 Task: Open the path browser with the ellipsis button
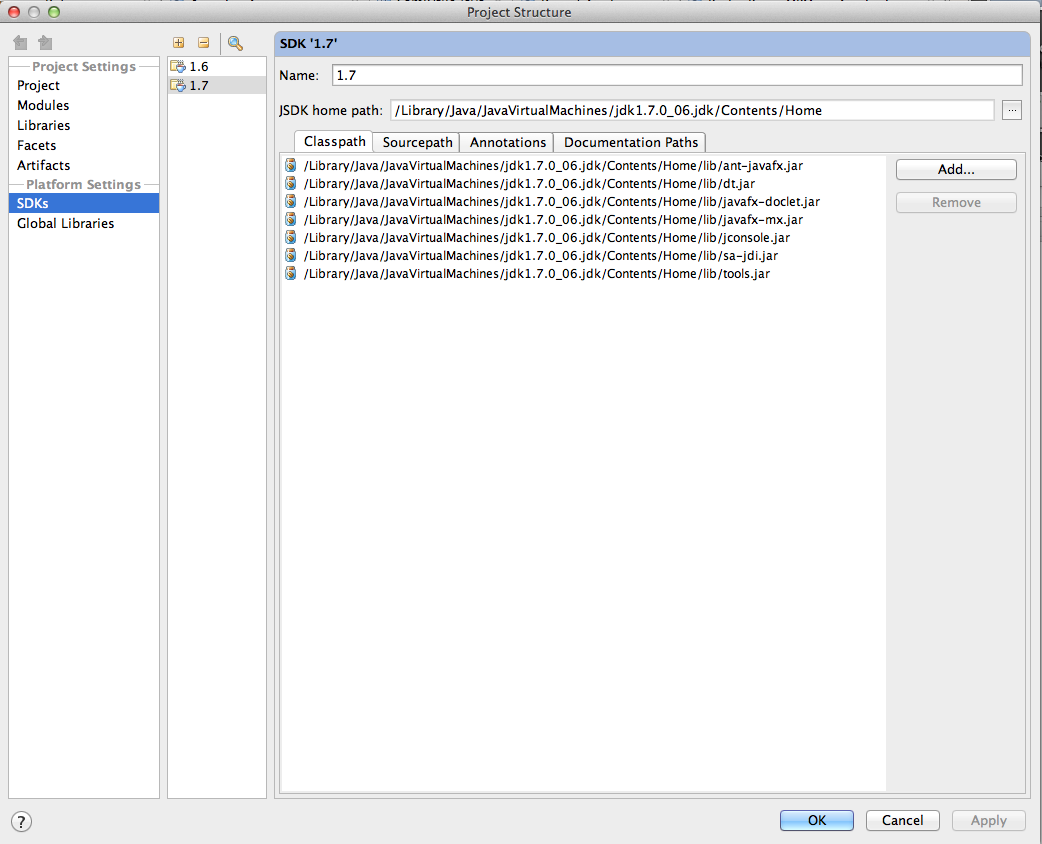point(1011,110)
